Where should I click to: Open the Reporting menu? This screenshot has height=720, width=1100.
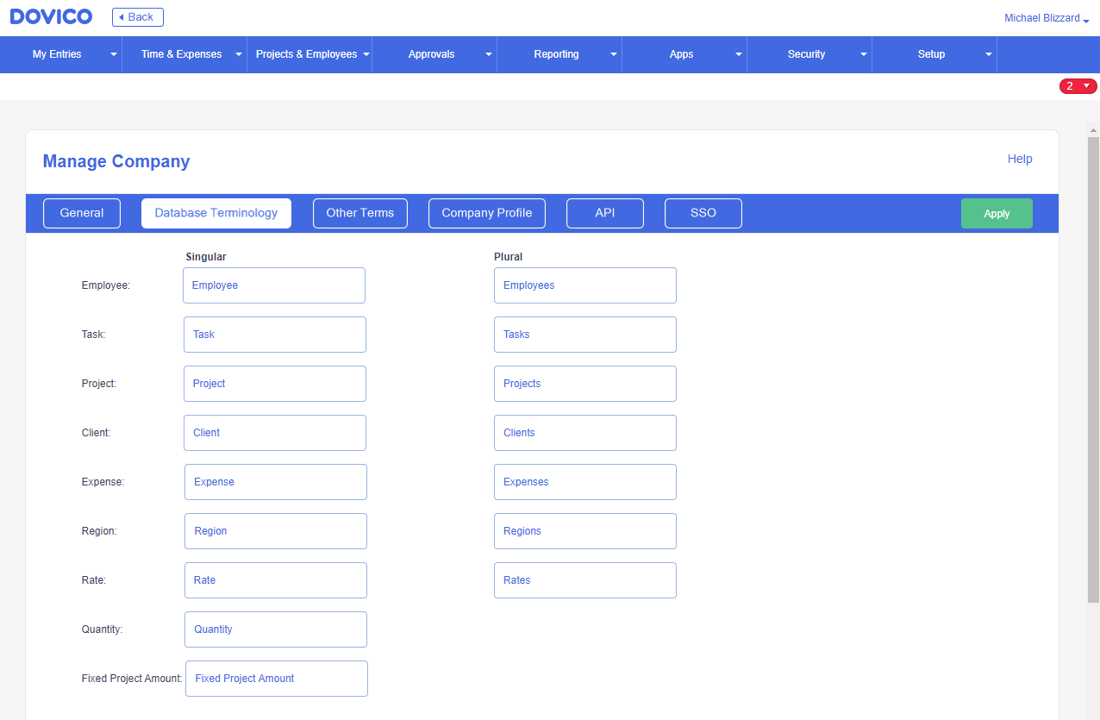pyautogui.click(x=556, y=54)
